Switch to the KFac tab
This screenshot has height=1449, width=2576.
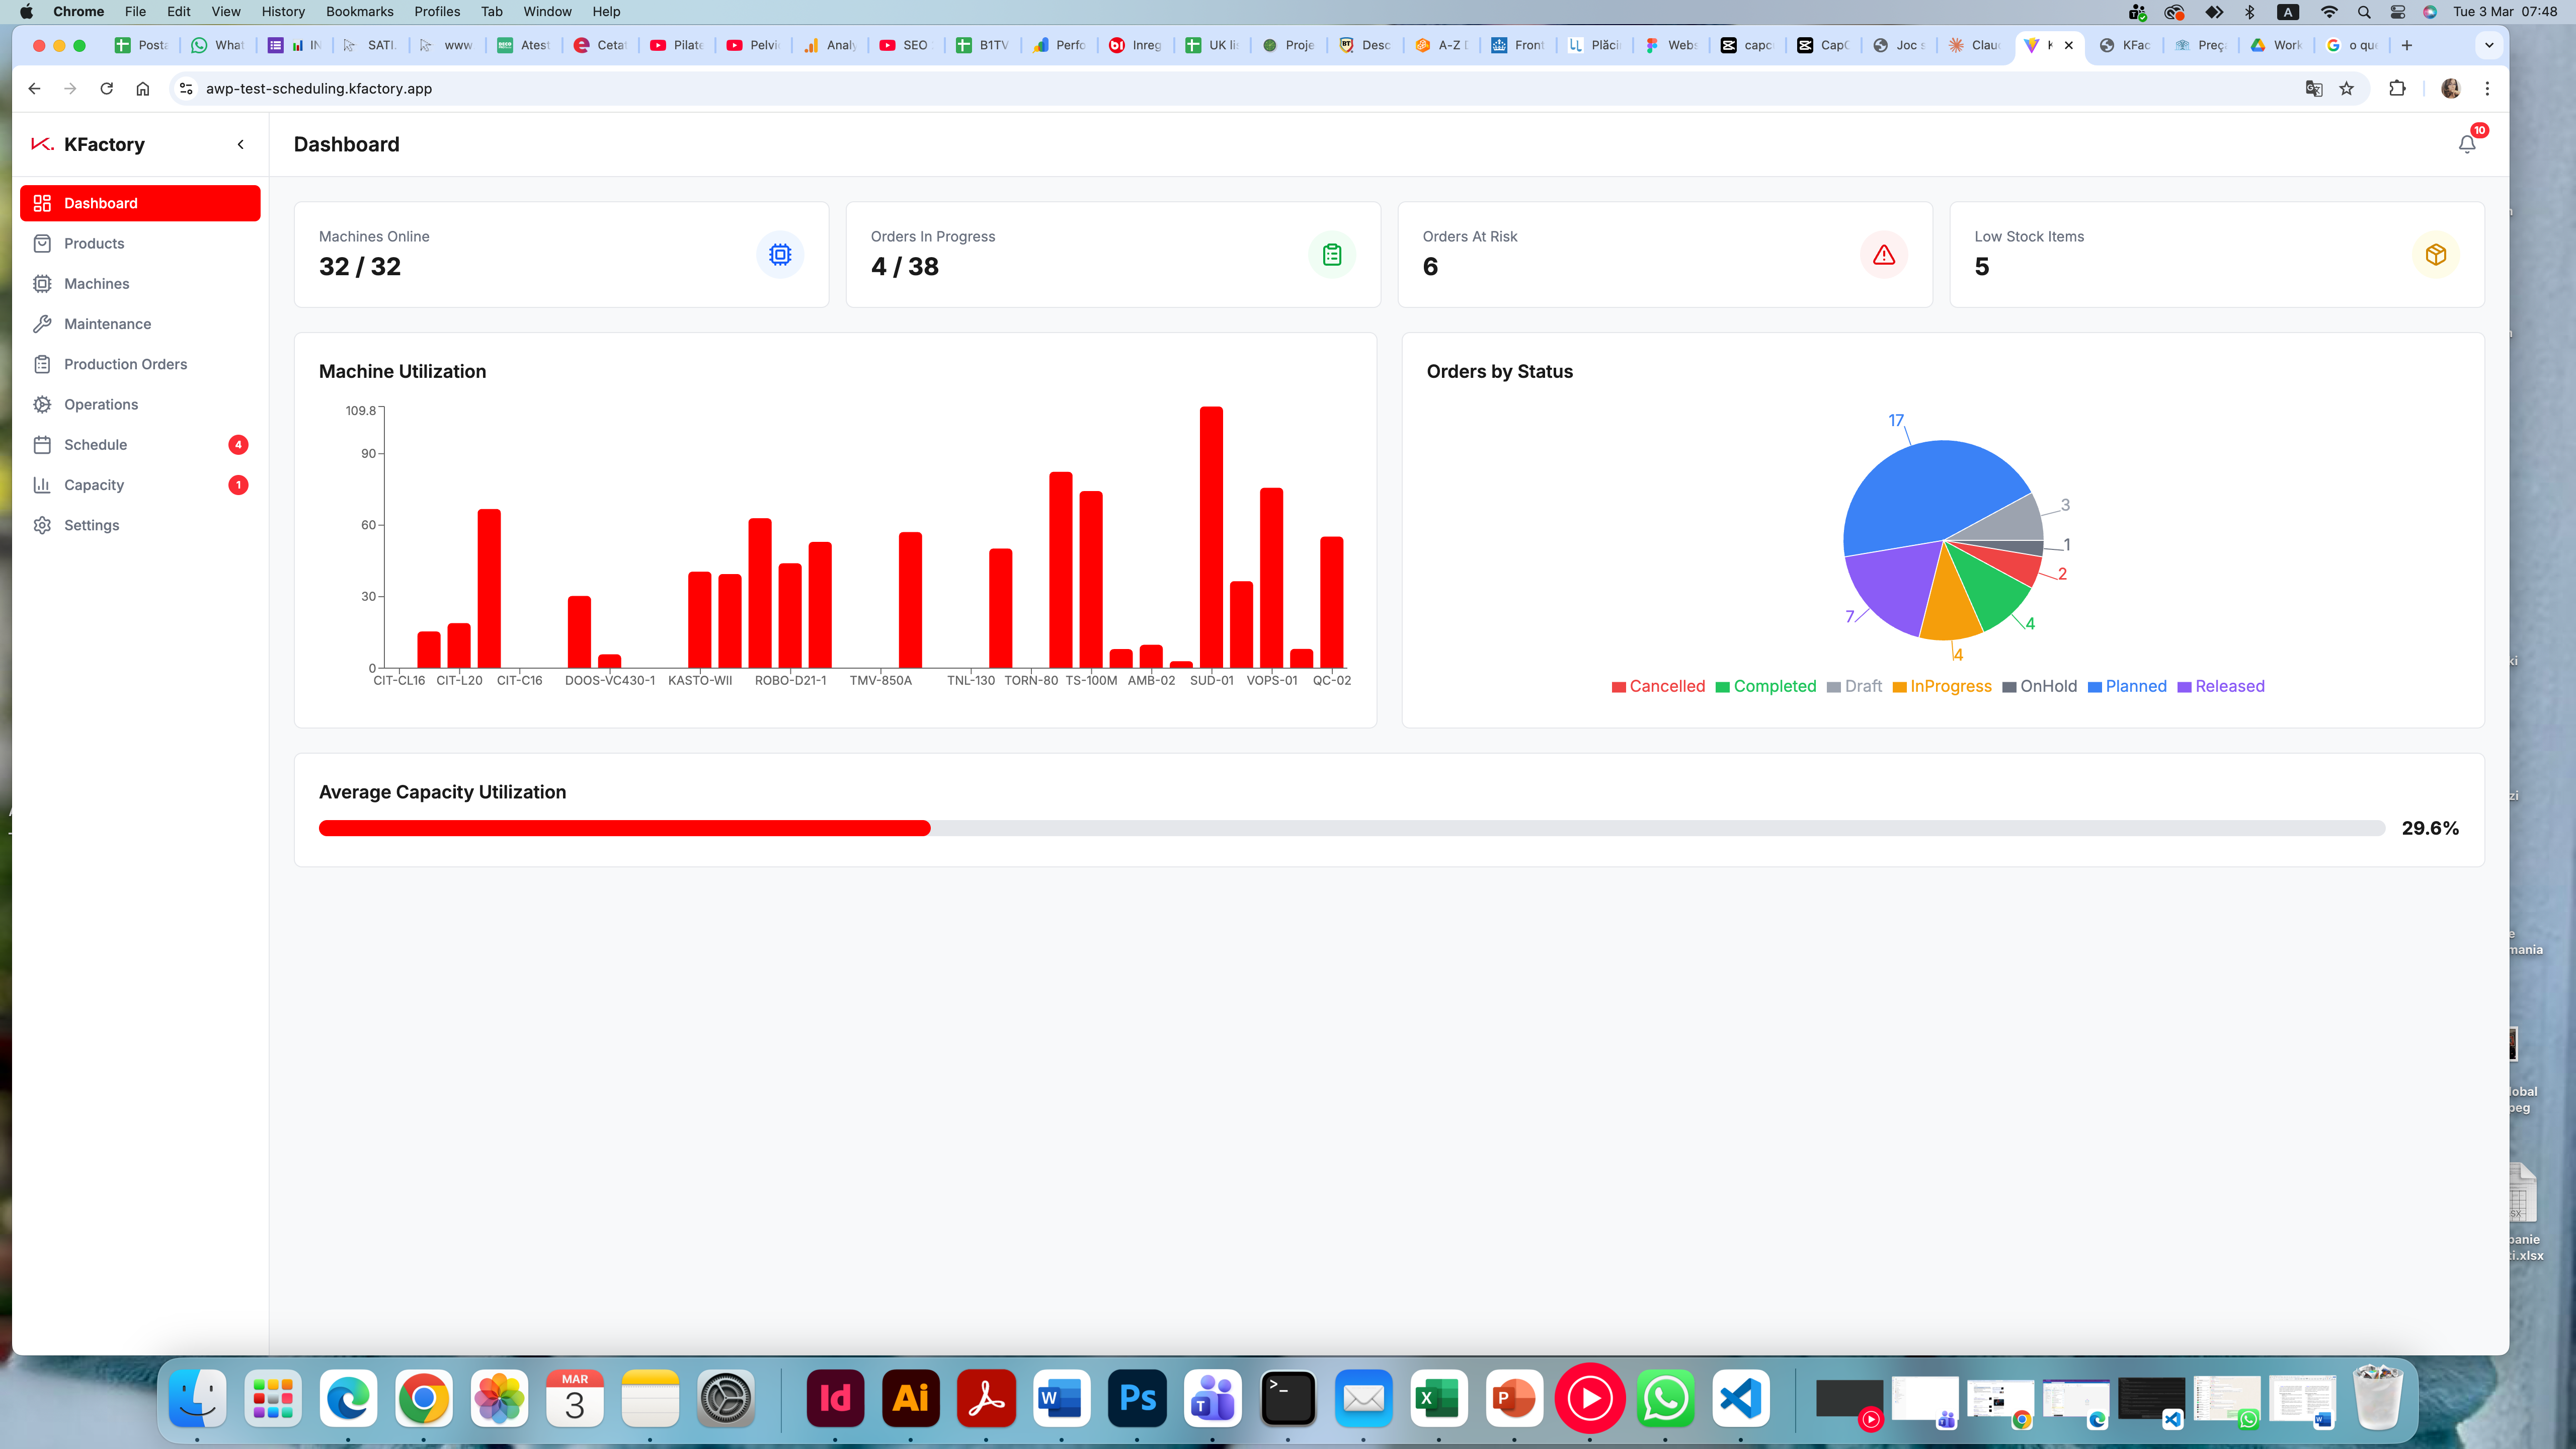(x=2125, y=45)
